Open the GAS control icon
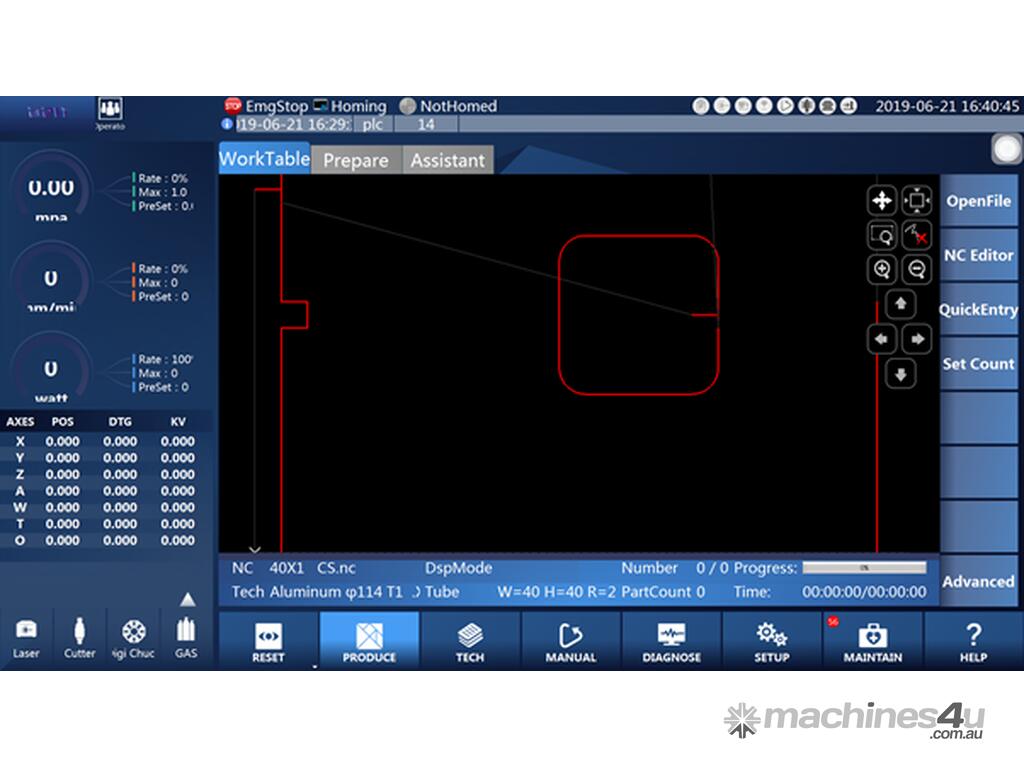 point(186,632)
